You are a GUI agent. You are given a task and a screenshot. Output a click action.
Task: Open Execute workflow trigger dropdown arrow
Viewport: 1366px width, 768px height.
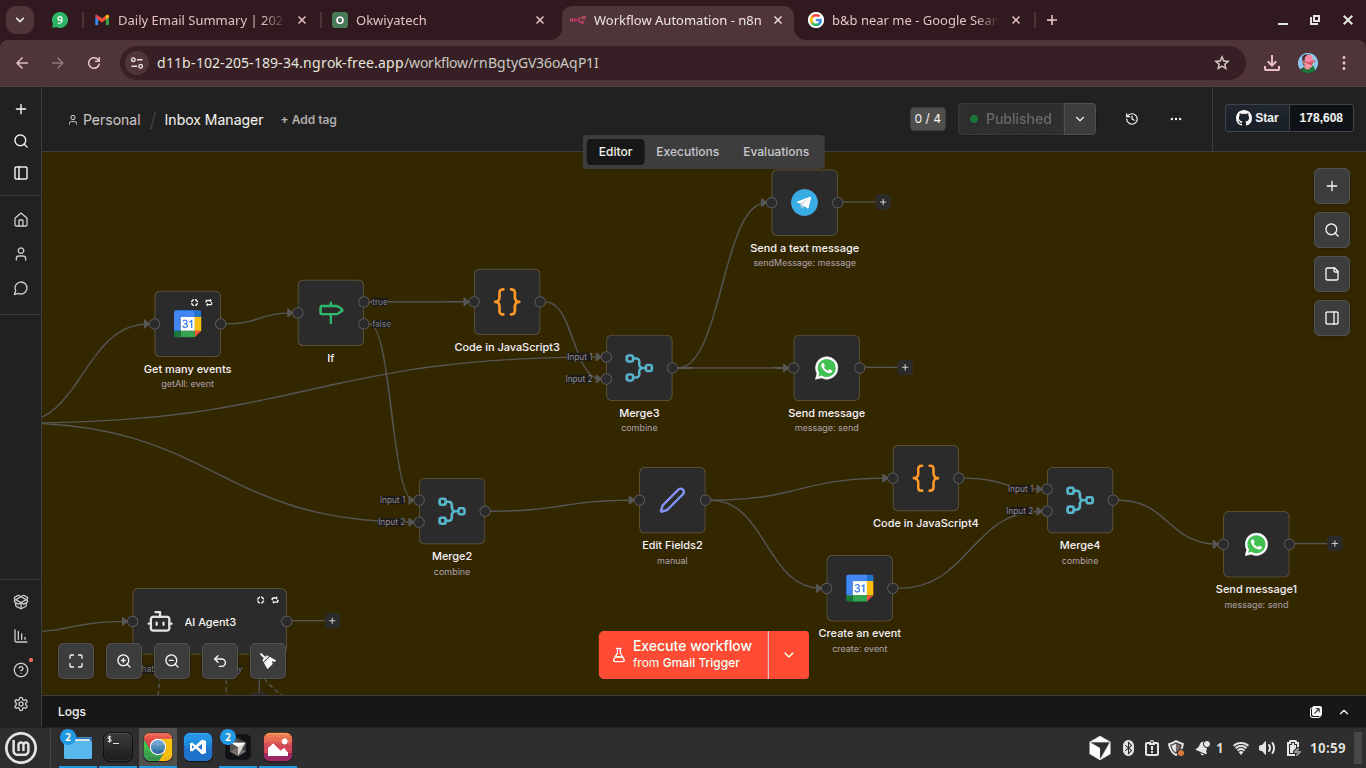click(789, 655)
